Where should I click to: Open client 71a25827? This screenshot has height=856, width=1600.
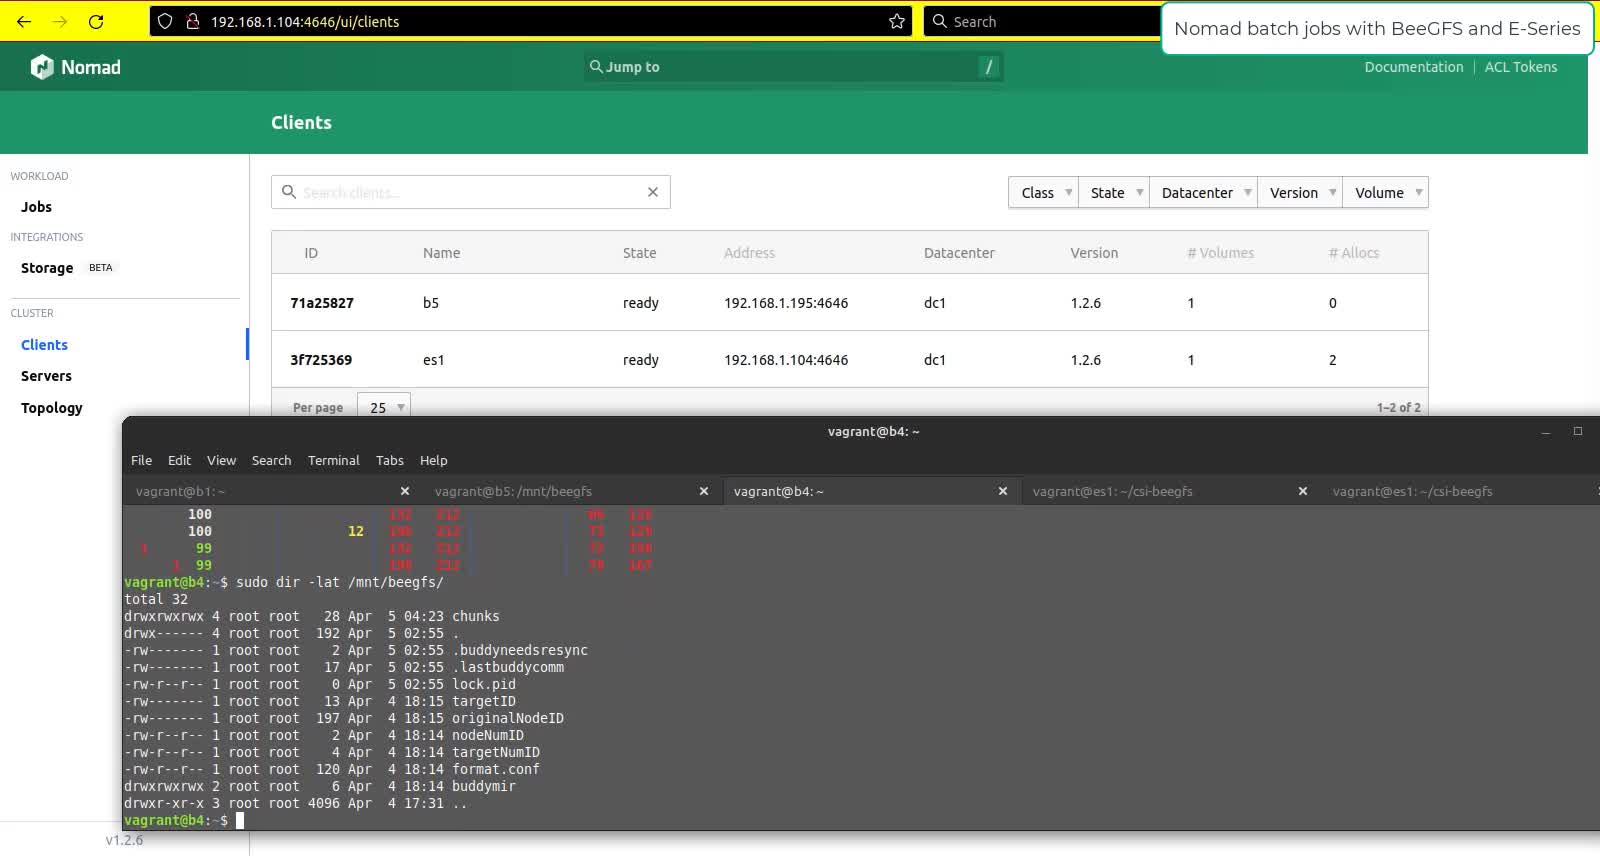[x=322, y=303]
